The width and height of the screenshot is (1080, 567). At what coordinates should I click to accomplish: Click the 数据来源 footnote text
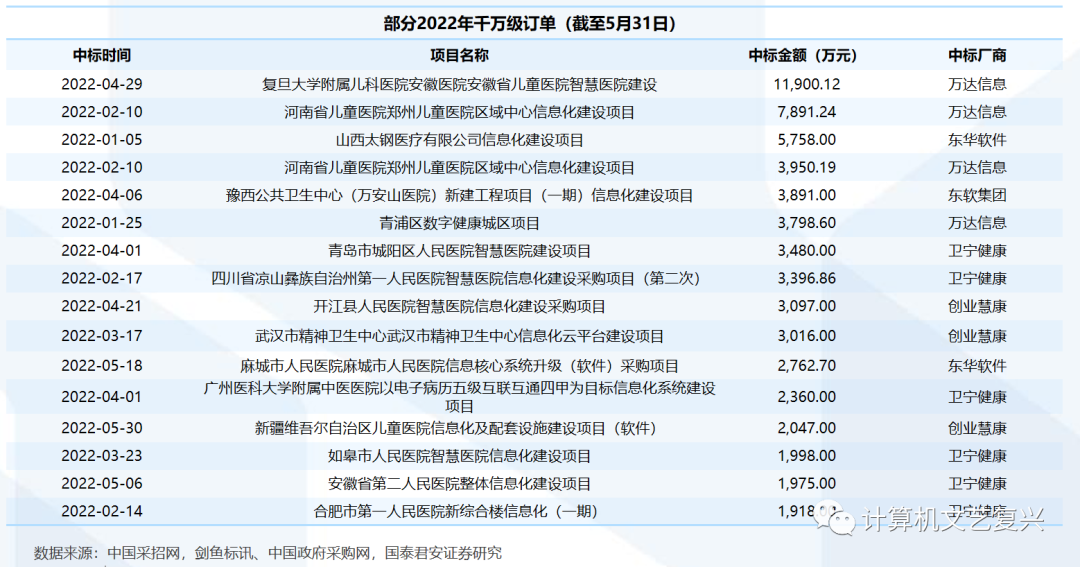point(268,552)
